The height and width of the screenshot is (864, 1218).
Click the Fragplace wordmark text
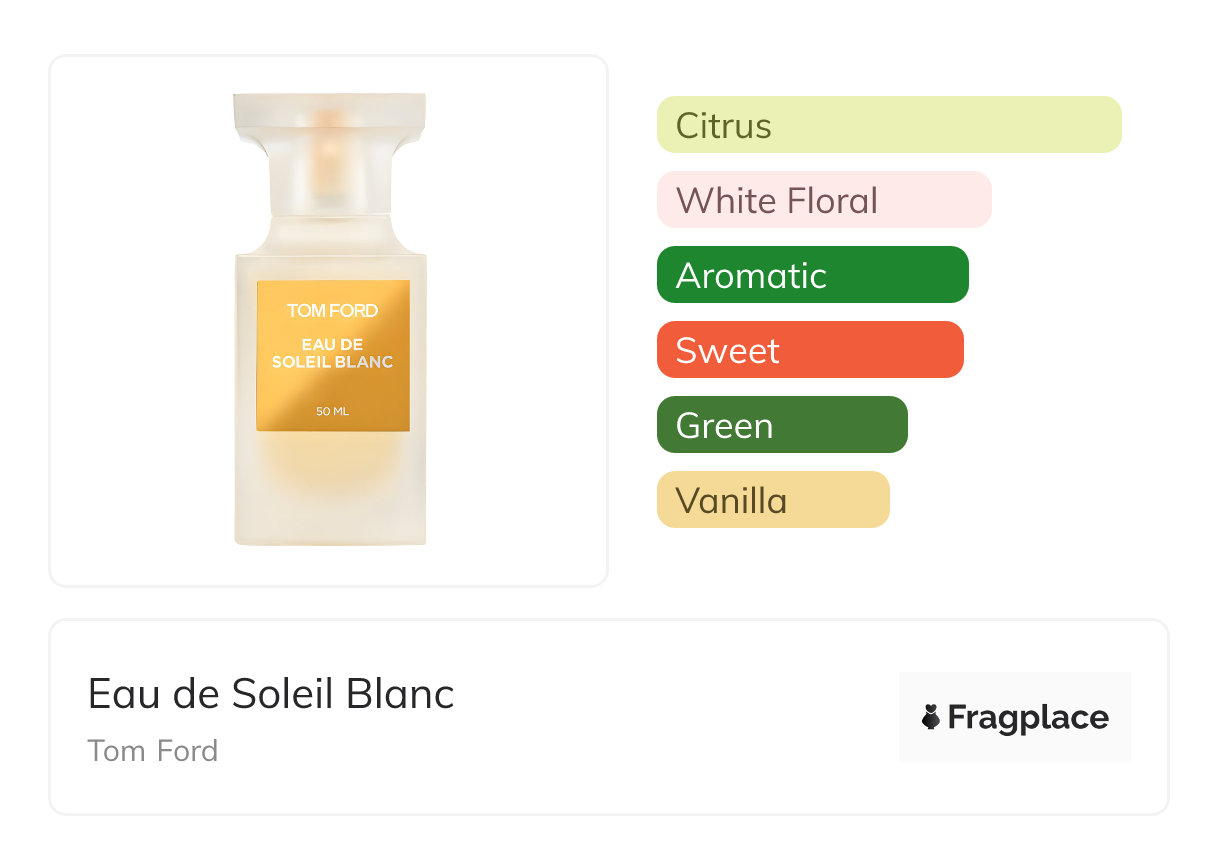(1028, 718)
